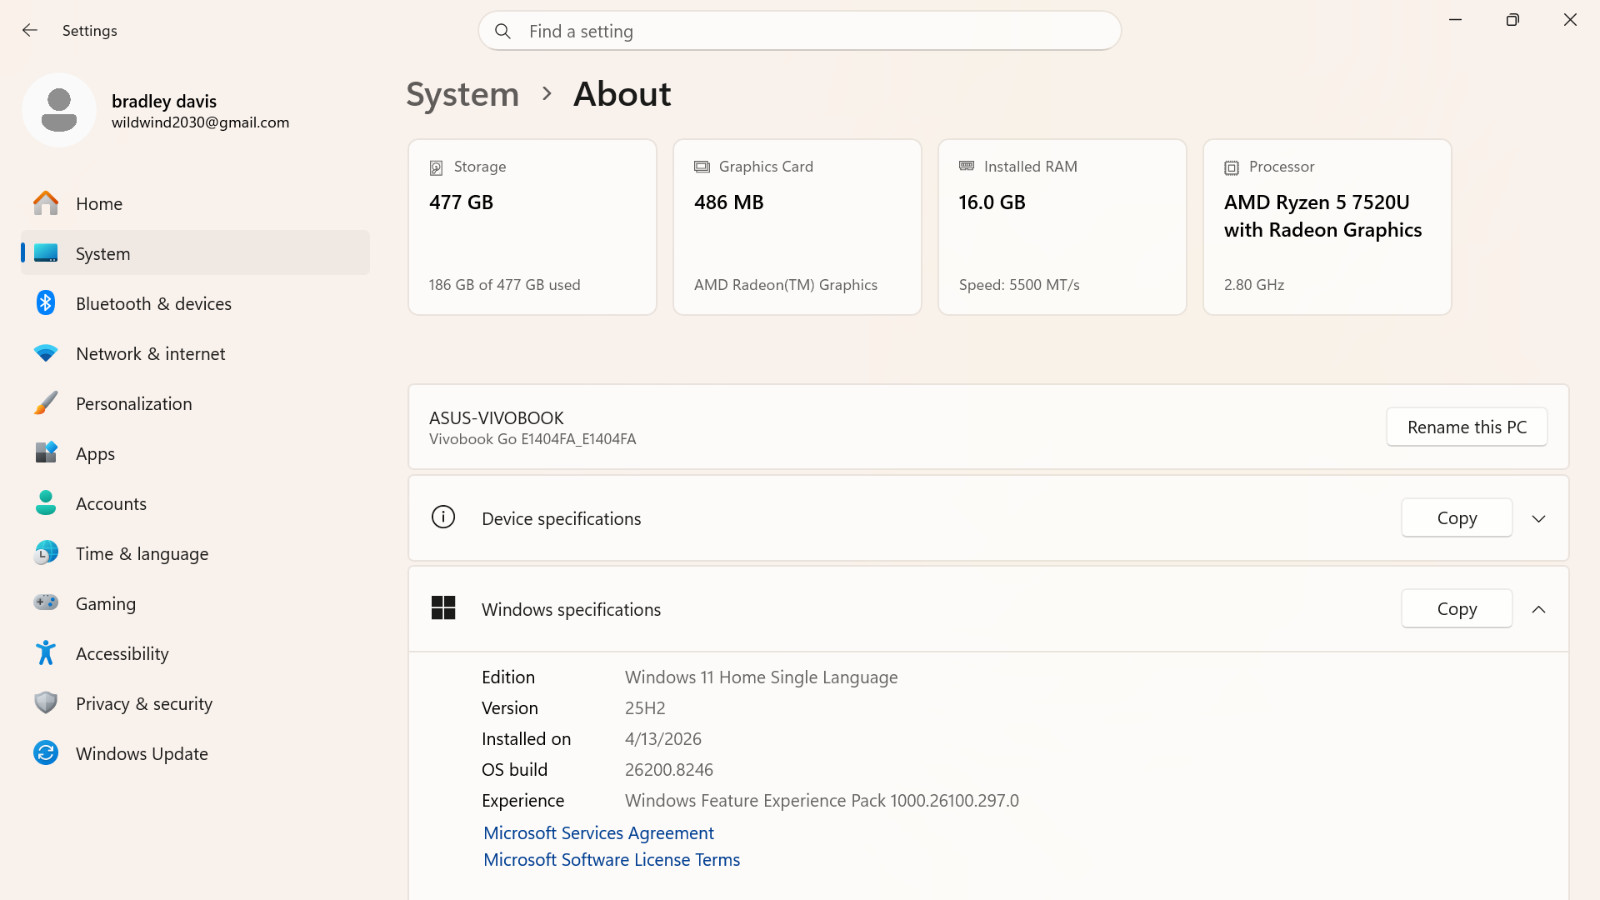
Task: Click the OS build value 26200.8246
Action: click(669, 770)
